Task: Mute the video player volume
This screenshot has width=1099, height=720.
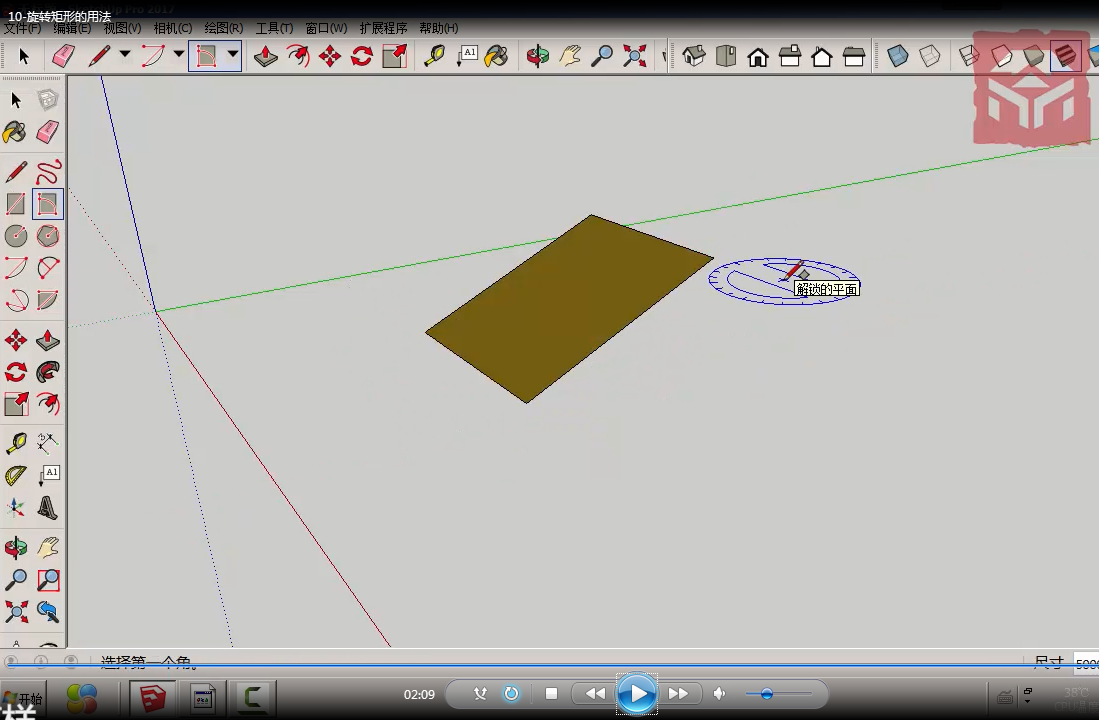Action: [719, 694]
